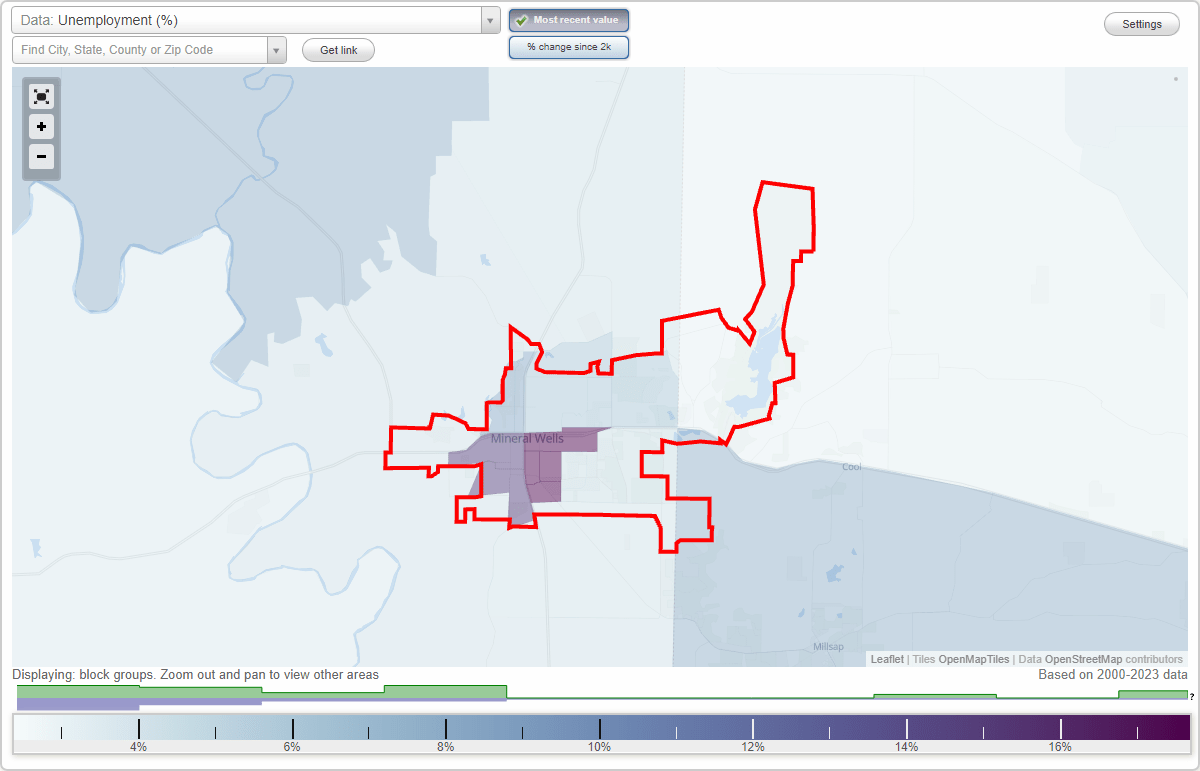Visit the Leaflet attribution link
Image resolution: width=1200 pixels, height=771 pixels.
[x=886, y=659]
